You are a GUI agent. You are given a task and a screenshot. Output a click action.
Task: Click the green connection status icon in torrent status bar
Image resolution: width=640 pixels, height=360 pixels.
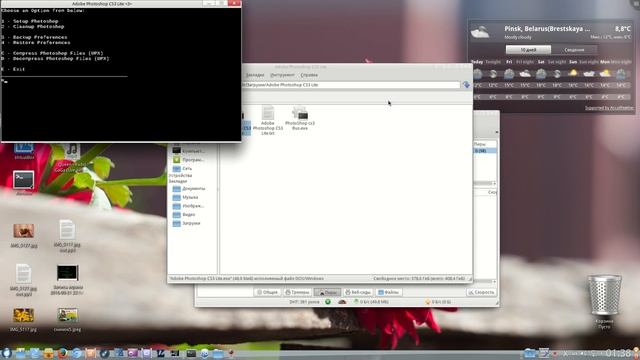[x=328, y=302]
